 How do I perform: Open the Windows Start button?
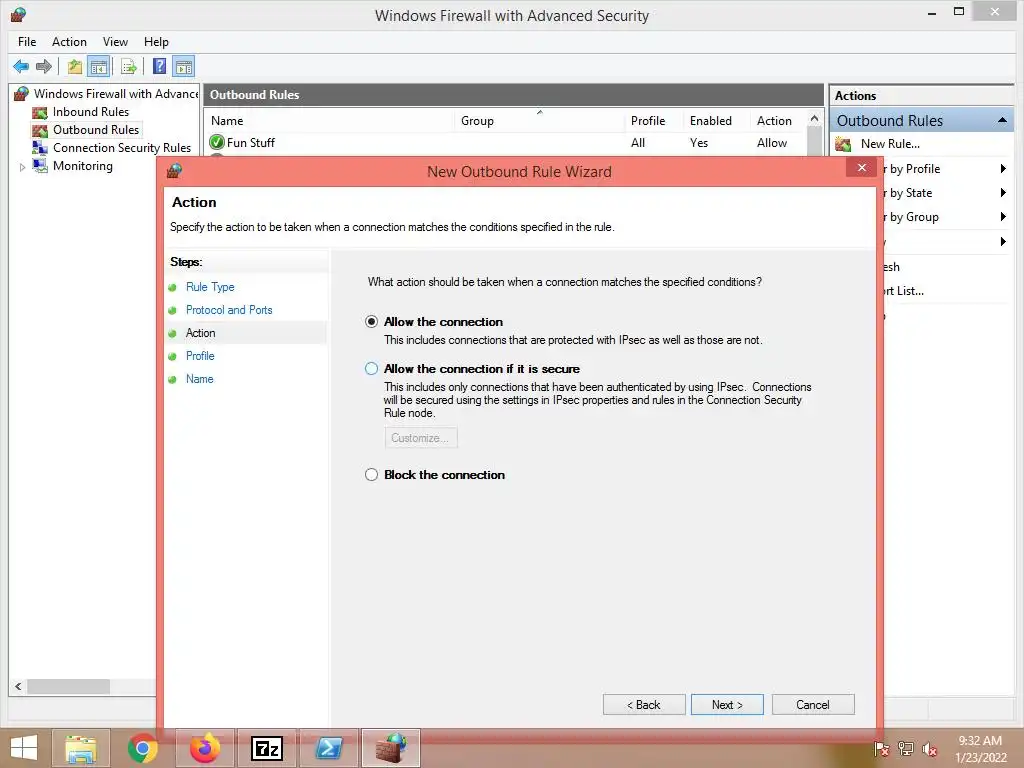click(x=24, y=748)
